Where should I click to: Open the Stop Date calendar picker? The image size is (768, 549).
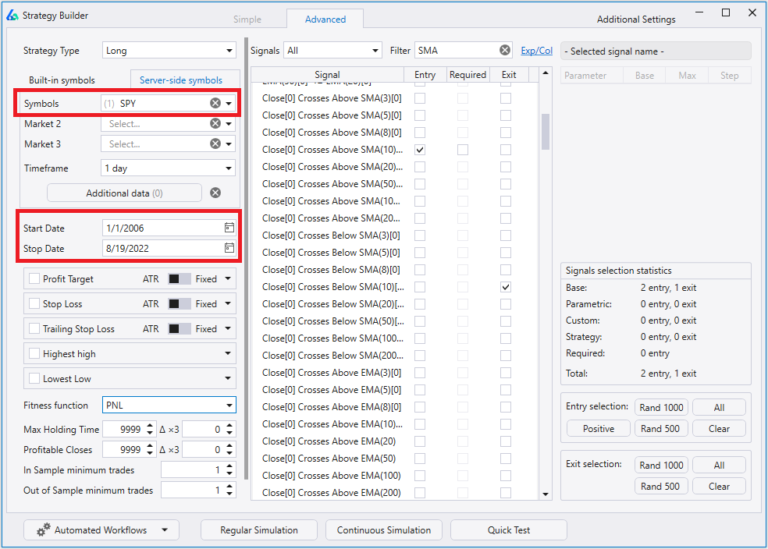click(x=229, y=248)
